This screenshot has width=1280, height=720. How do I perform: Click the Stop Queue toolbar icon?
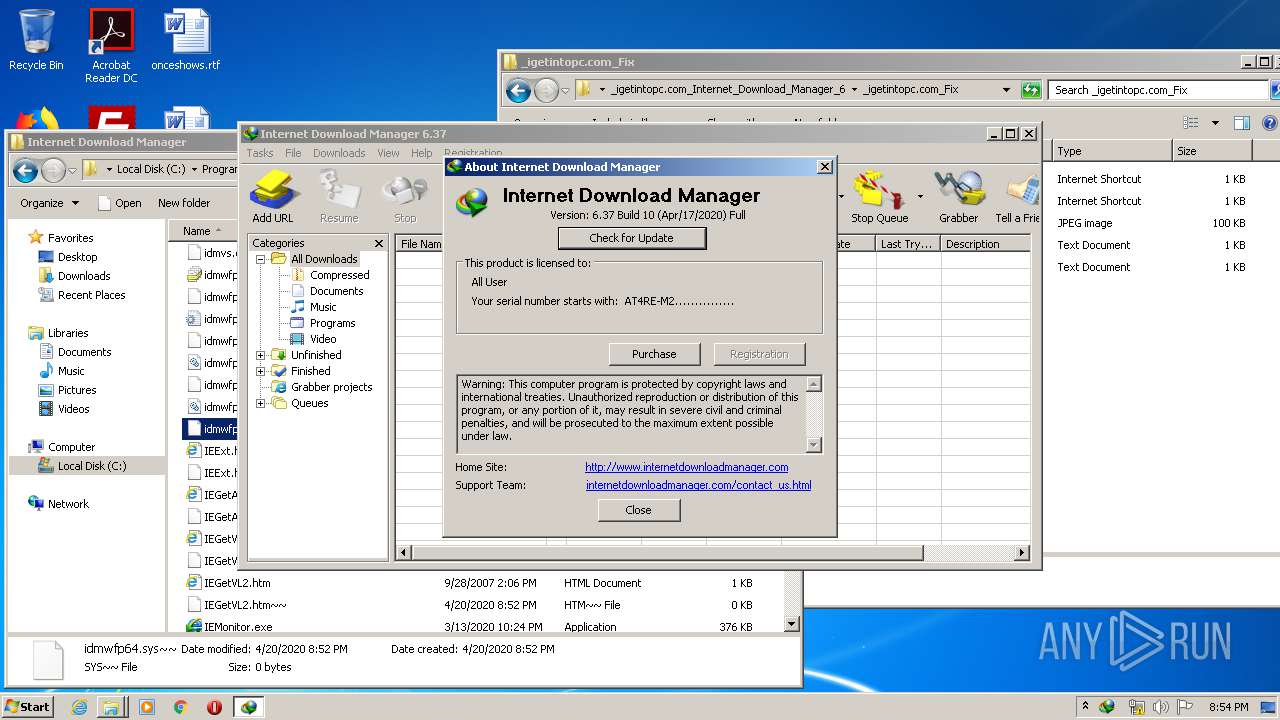879,196
